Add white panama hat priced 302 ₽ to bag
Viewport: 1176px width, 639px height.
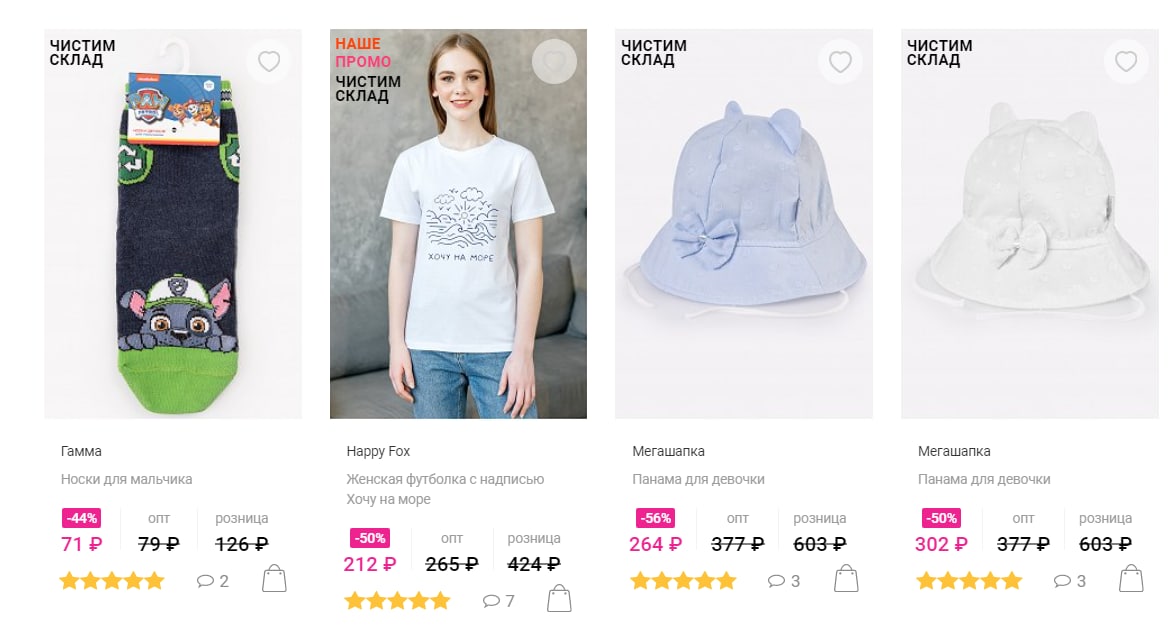1131,579
